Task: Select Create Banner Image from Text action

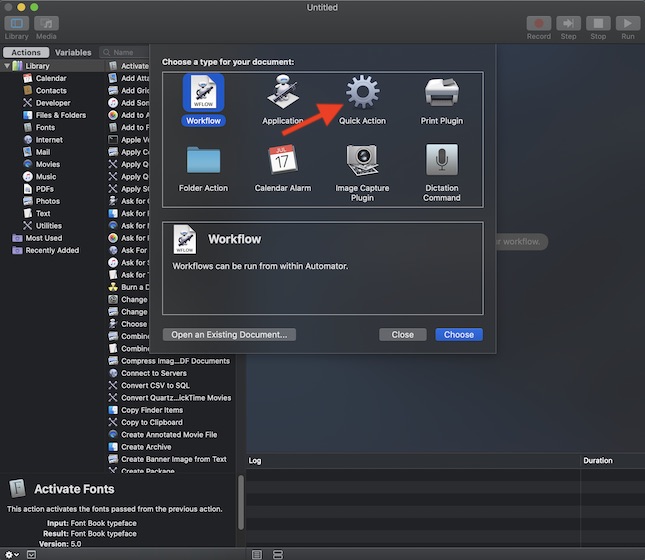Action: 174,459
